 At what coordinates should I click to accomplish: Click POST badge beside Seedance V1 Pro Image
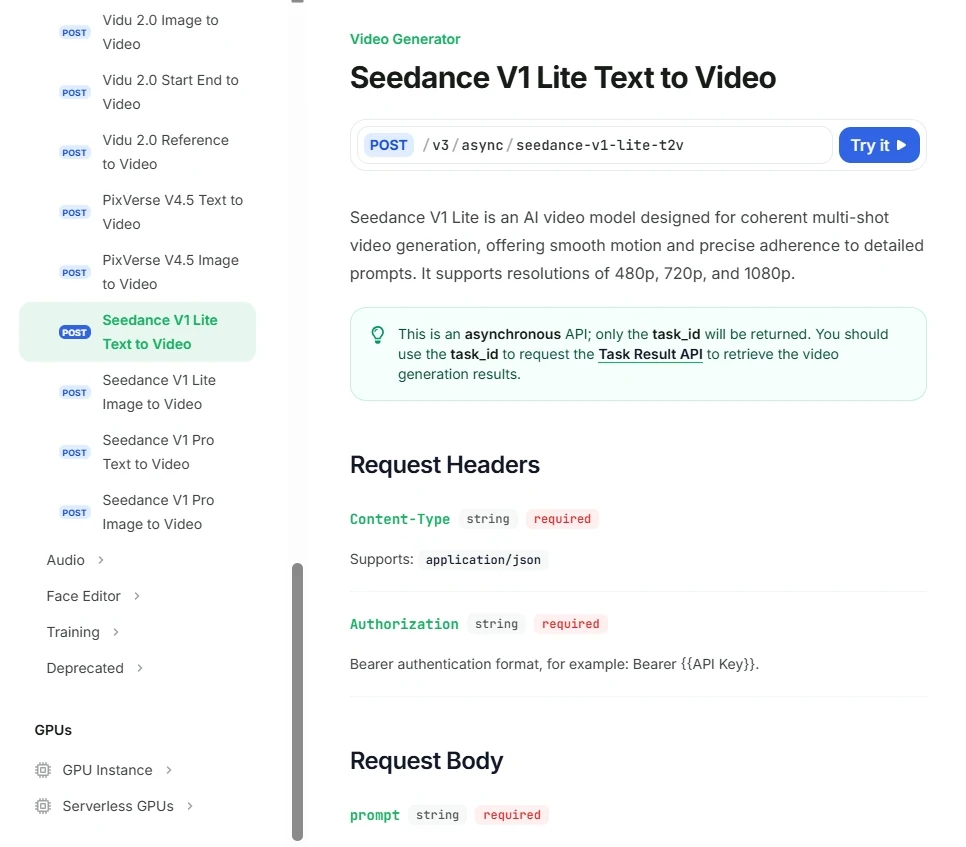coord(75,513)
